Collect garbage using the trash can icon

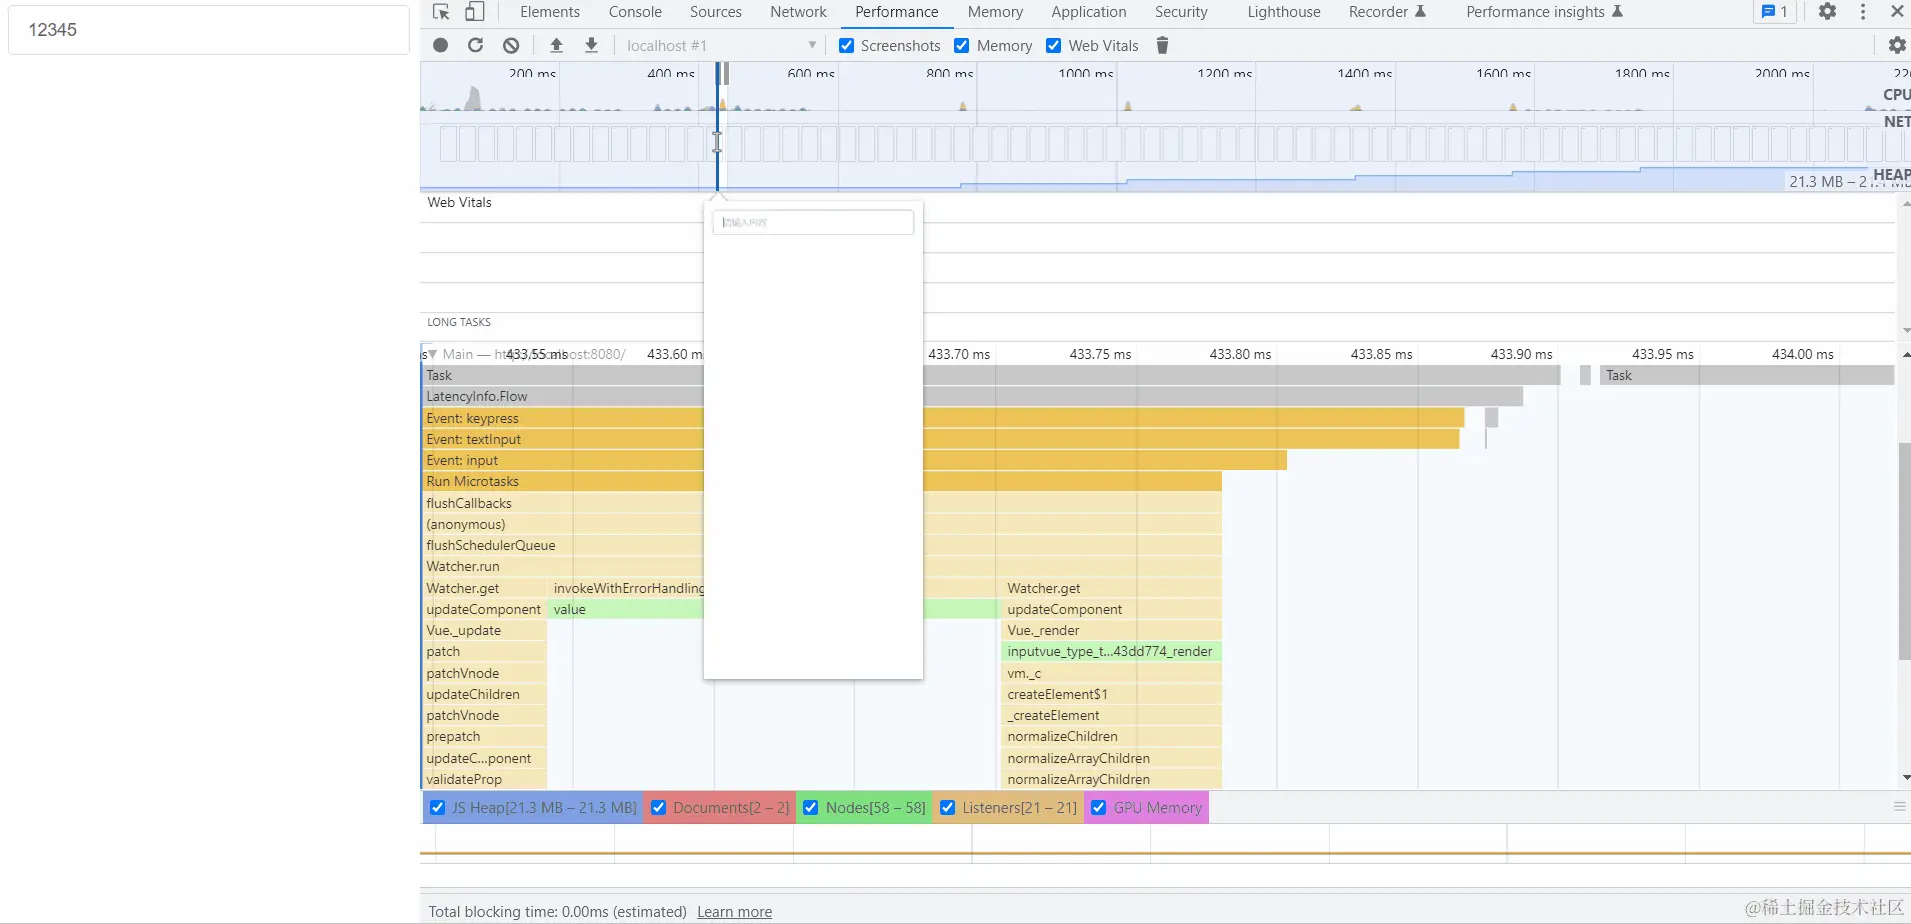(x=1162, y=45)
